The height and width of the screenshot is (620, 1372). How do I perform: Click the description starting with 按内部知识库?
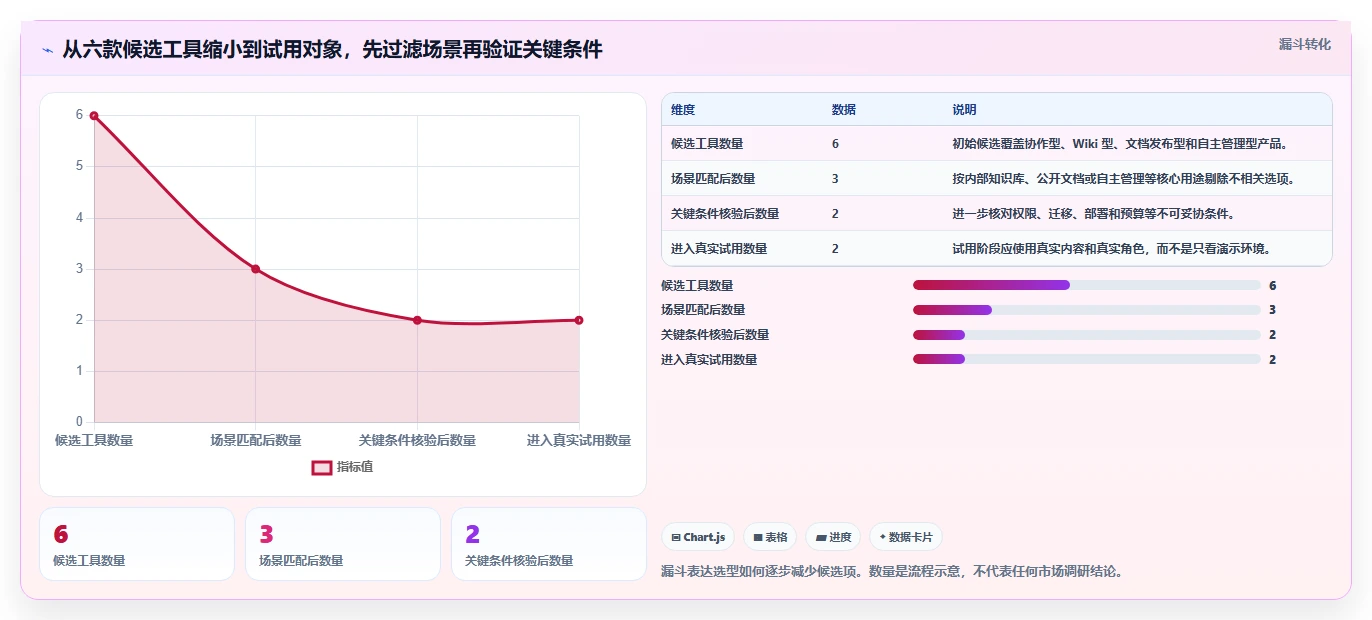pyautogui.click(x=1124, y=179)
